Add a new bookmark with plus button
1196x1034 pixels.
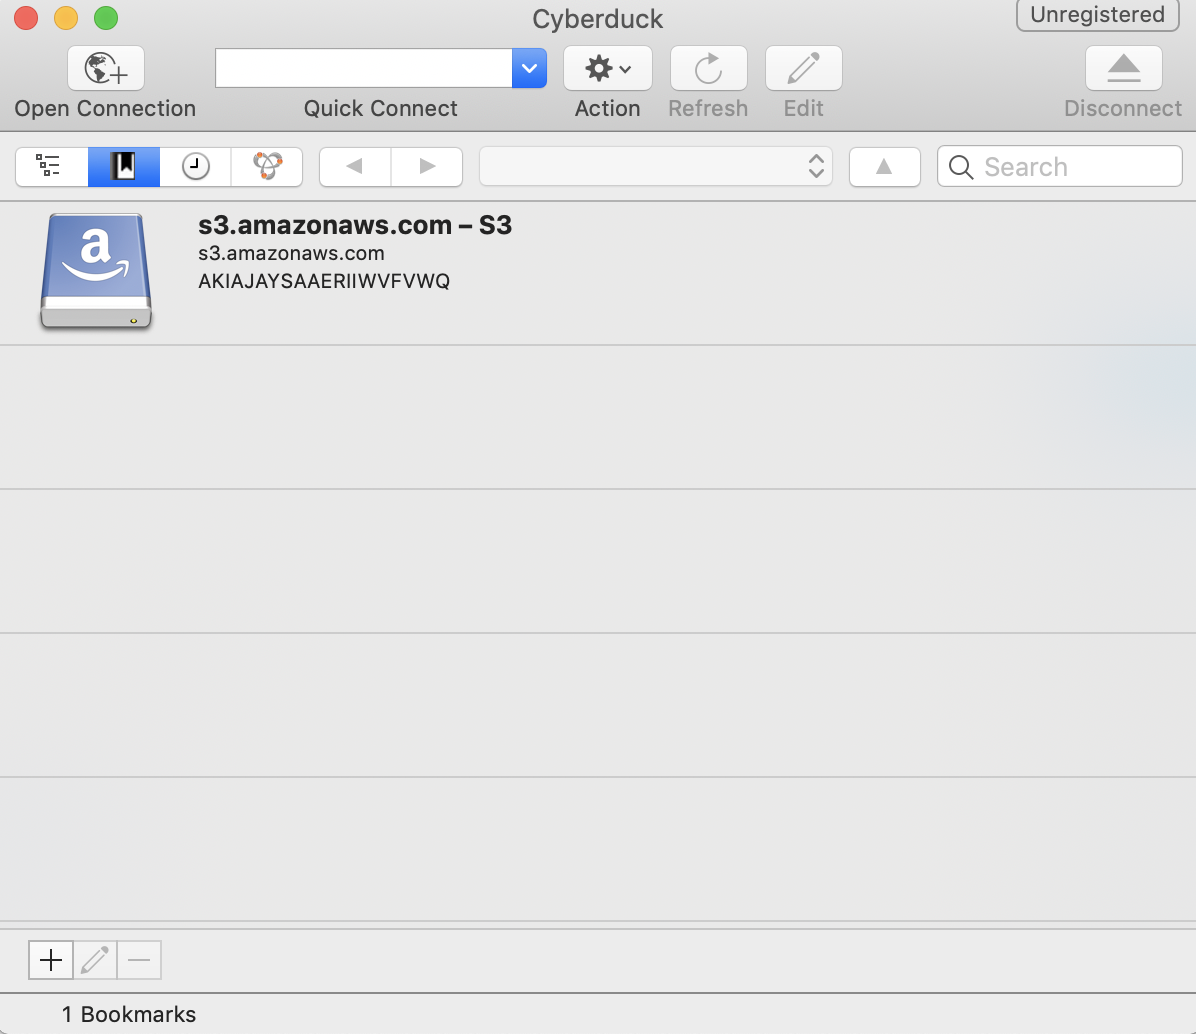[x=51, y=960]
